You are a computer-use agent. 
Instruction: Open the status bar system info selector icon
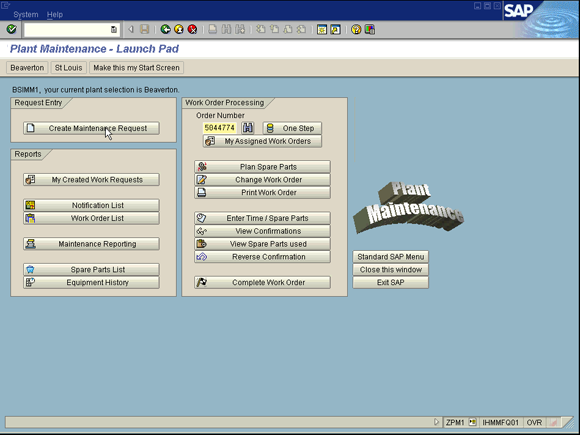click(472, 422)
